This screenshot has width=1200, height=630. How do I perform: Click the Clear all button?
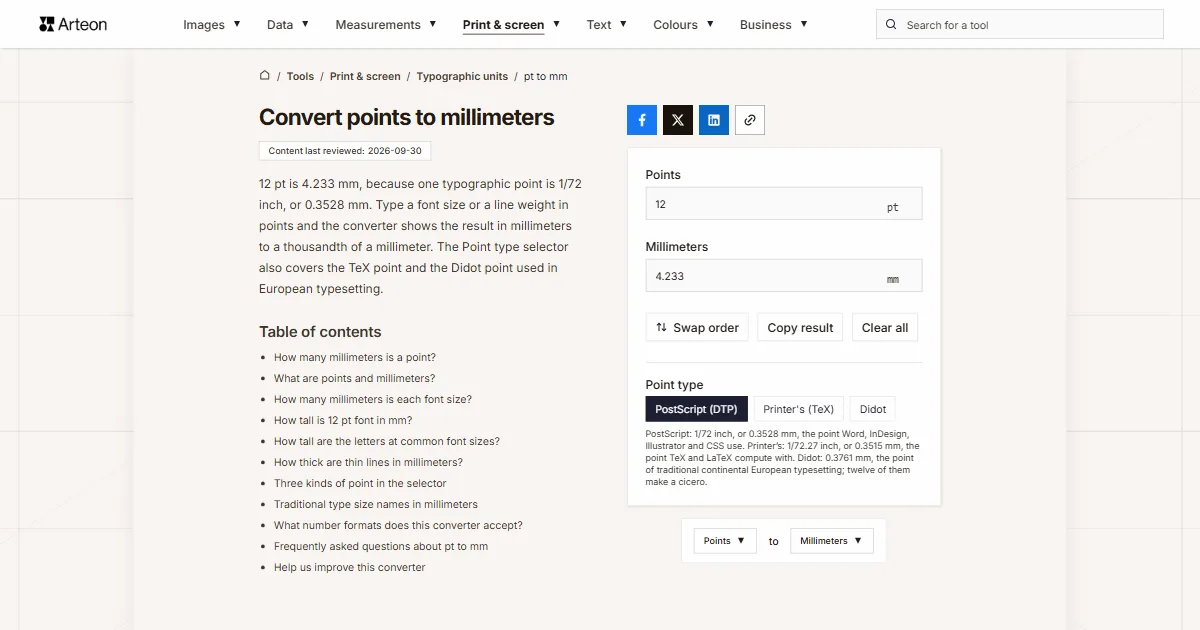pyautogui.click(x=885, y=328)
